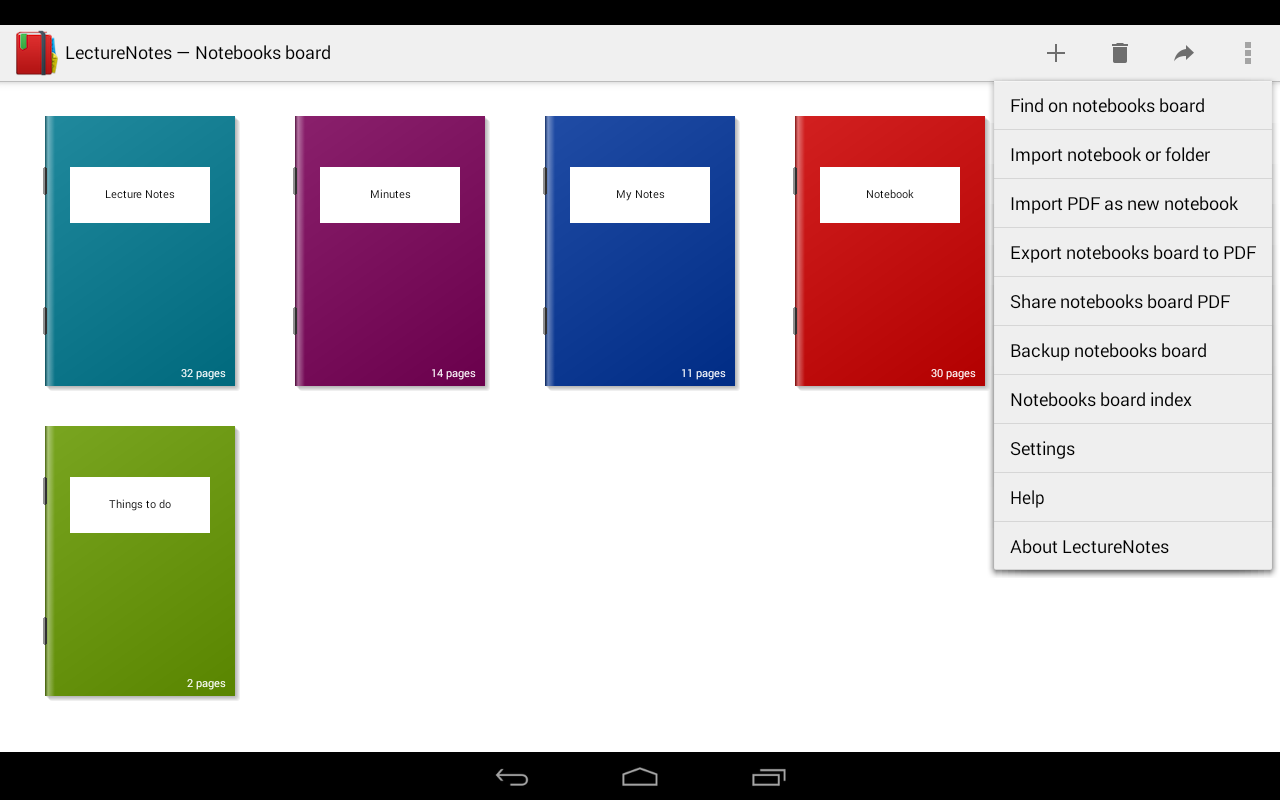Open Help from the menu

pyautogui.click(x=1026, y=497)
